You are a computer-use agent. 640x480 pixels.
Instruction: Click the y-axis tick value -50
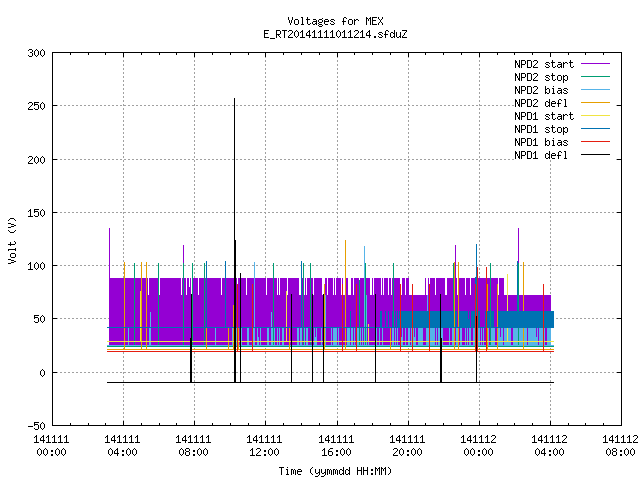[36, 426]
